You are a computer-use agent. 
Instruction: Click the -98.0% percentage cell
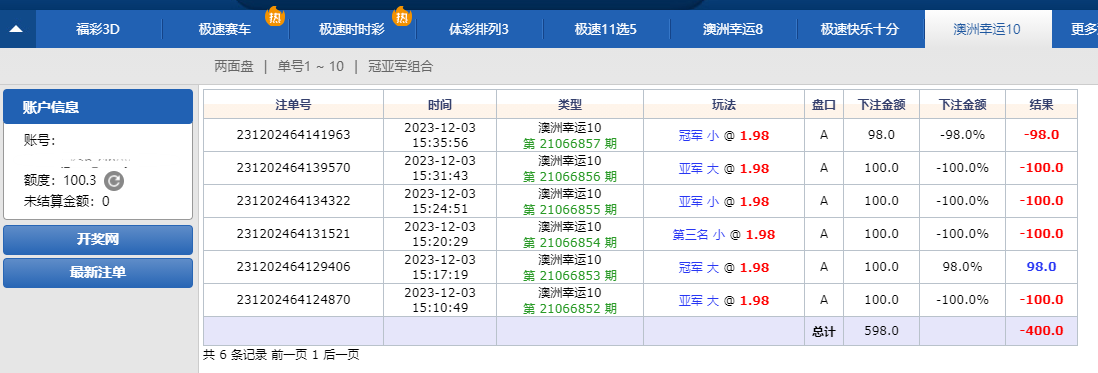coord(963,135)
